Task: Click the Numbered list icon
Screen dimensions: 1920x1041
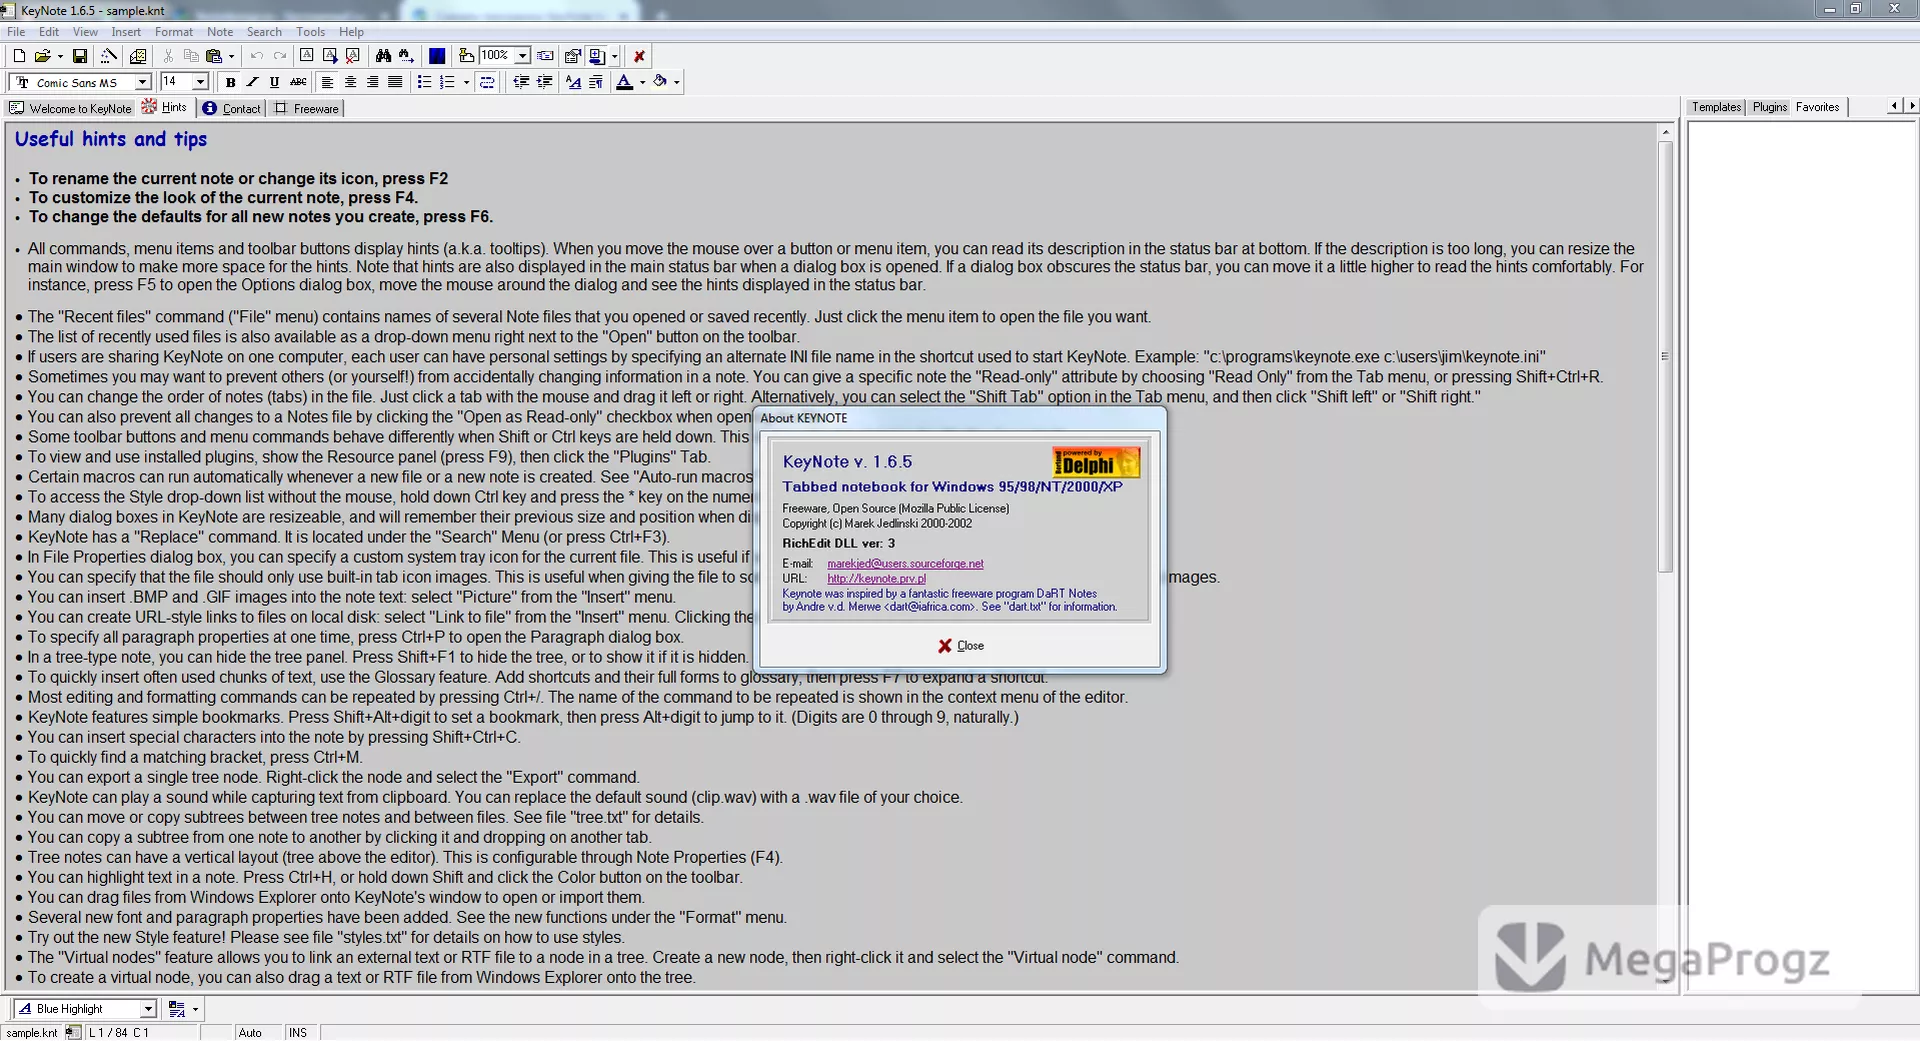Action: click(x=447, y=82)
